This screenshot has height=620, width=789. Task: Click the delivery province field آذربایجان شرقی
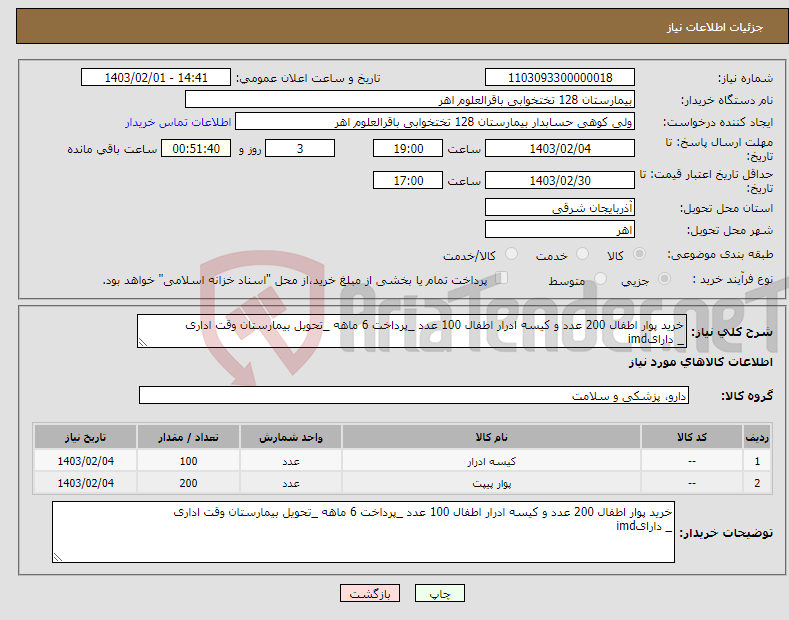pos(560,207)
